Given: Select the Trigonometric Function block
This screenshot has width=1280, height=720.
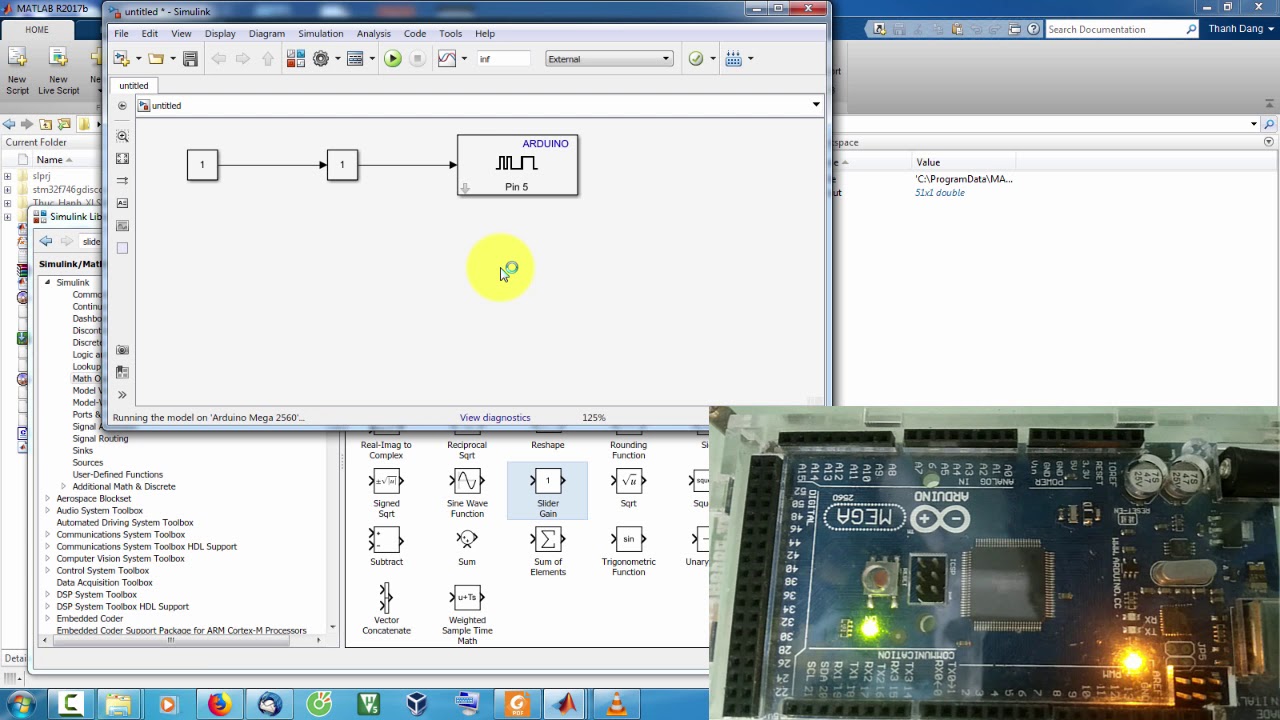Looking at the screenshot, I should click(x=629, y=551).
